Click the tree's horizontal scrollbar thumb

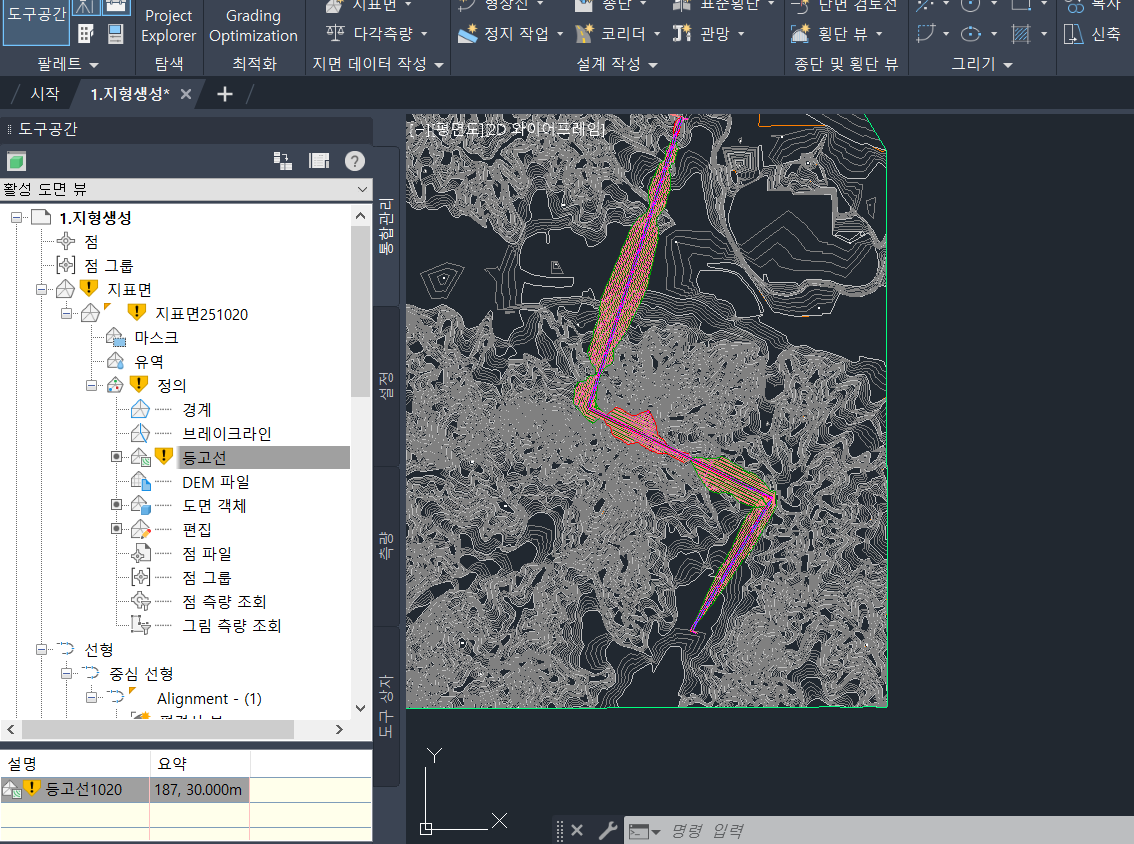click(x=160, y=729)
